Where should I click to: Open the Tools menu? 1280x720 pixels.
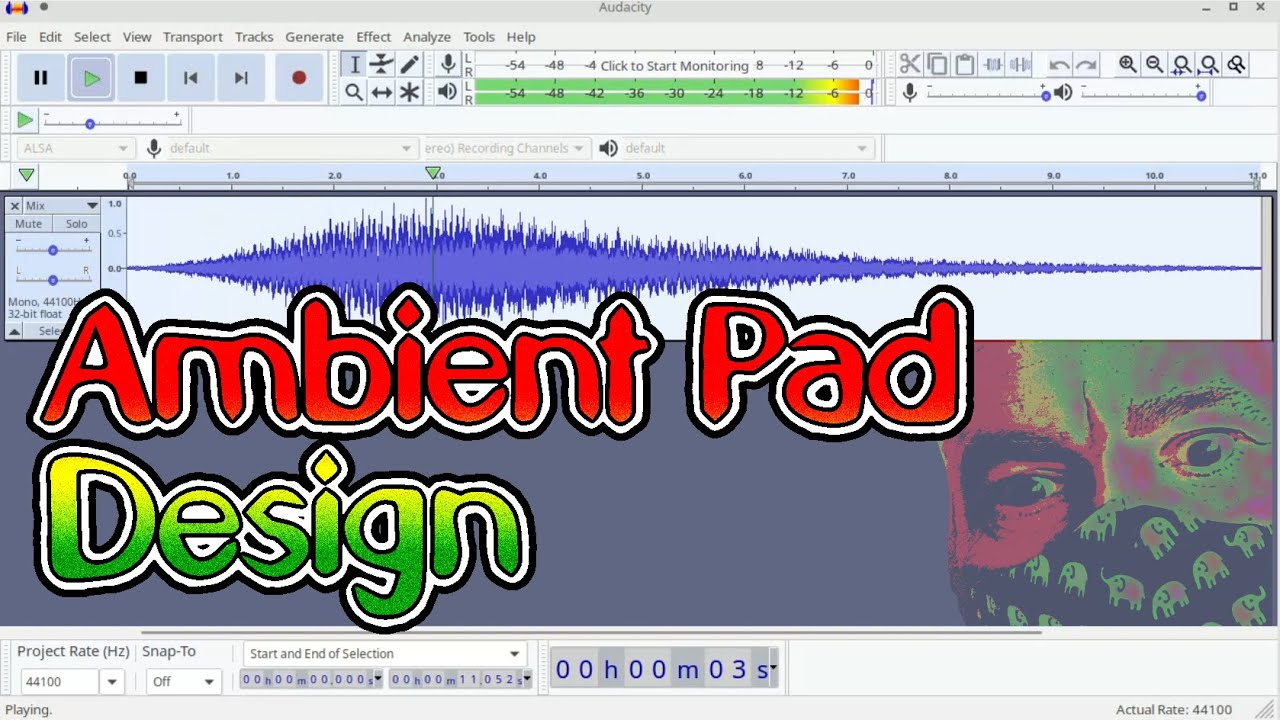[x=479, y=36]
